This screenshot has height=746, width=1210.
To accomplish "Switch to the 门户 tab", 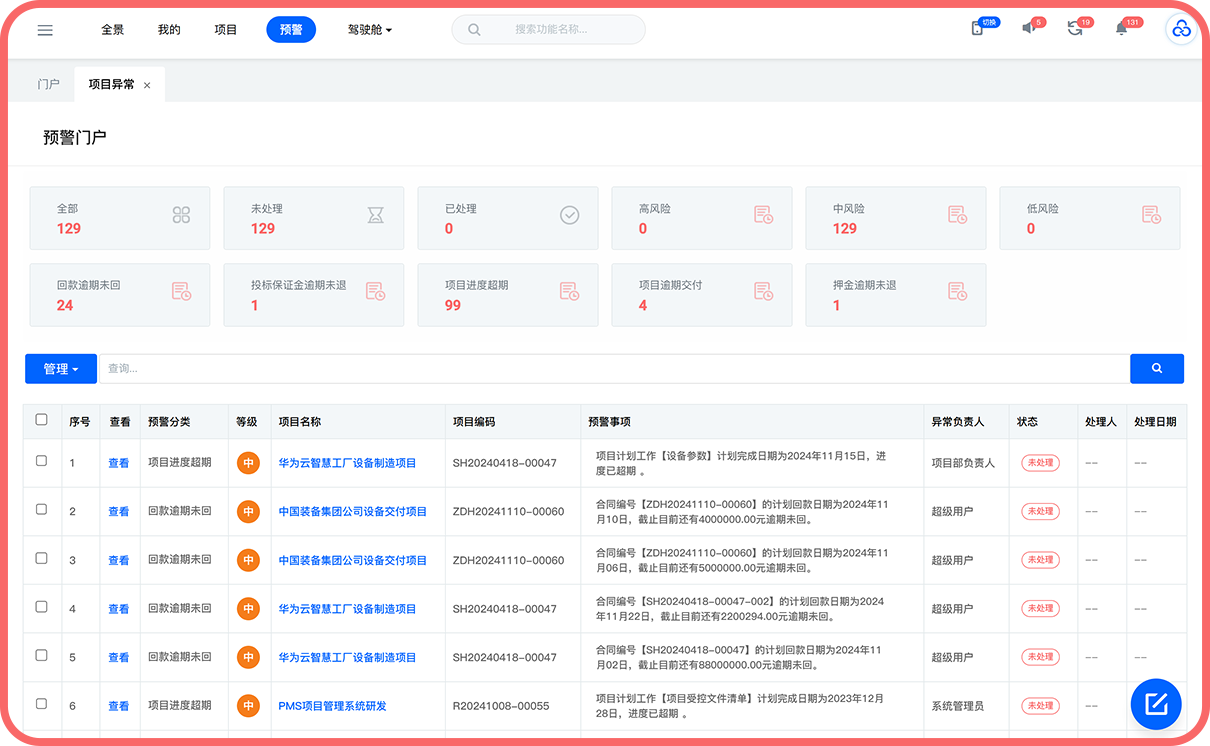I will pyautogui.click(x=48, y=85).
